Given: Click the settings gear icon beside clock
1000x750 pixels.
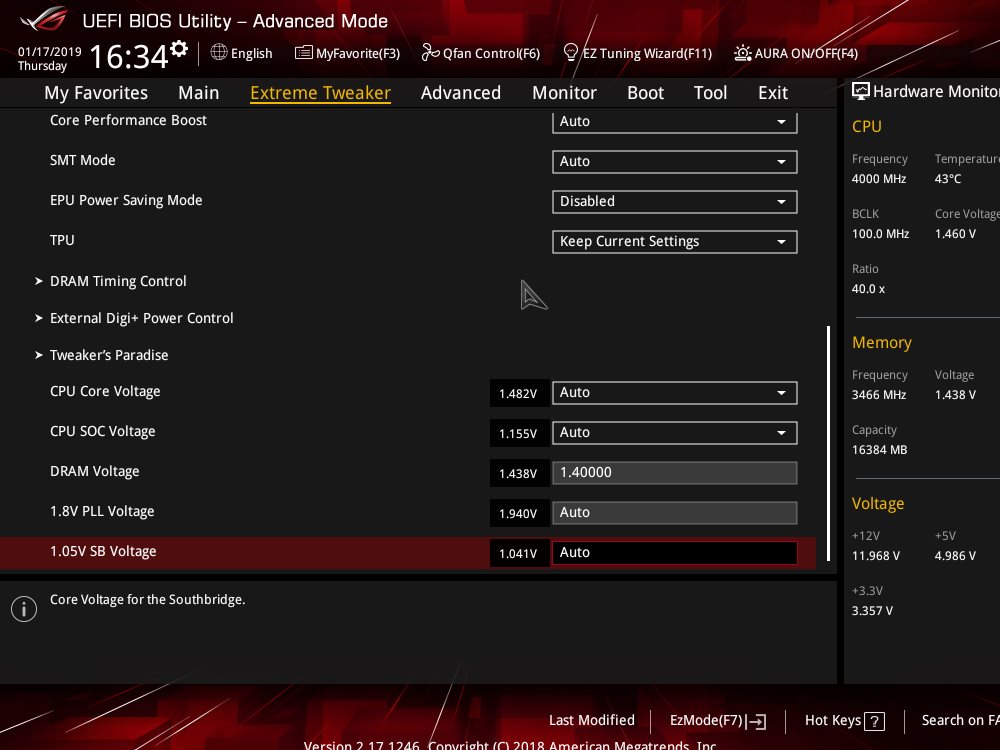Looking at the screenshot, I should 179,49.
